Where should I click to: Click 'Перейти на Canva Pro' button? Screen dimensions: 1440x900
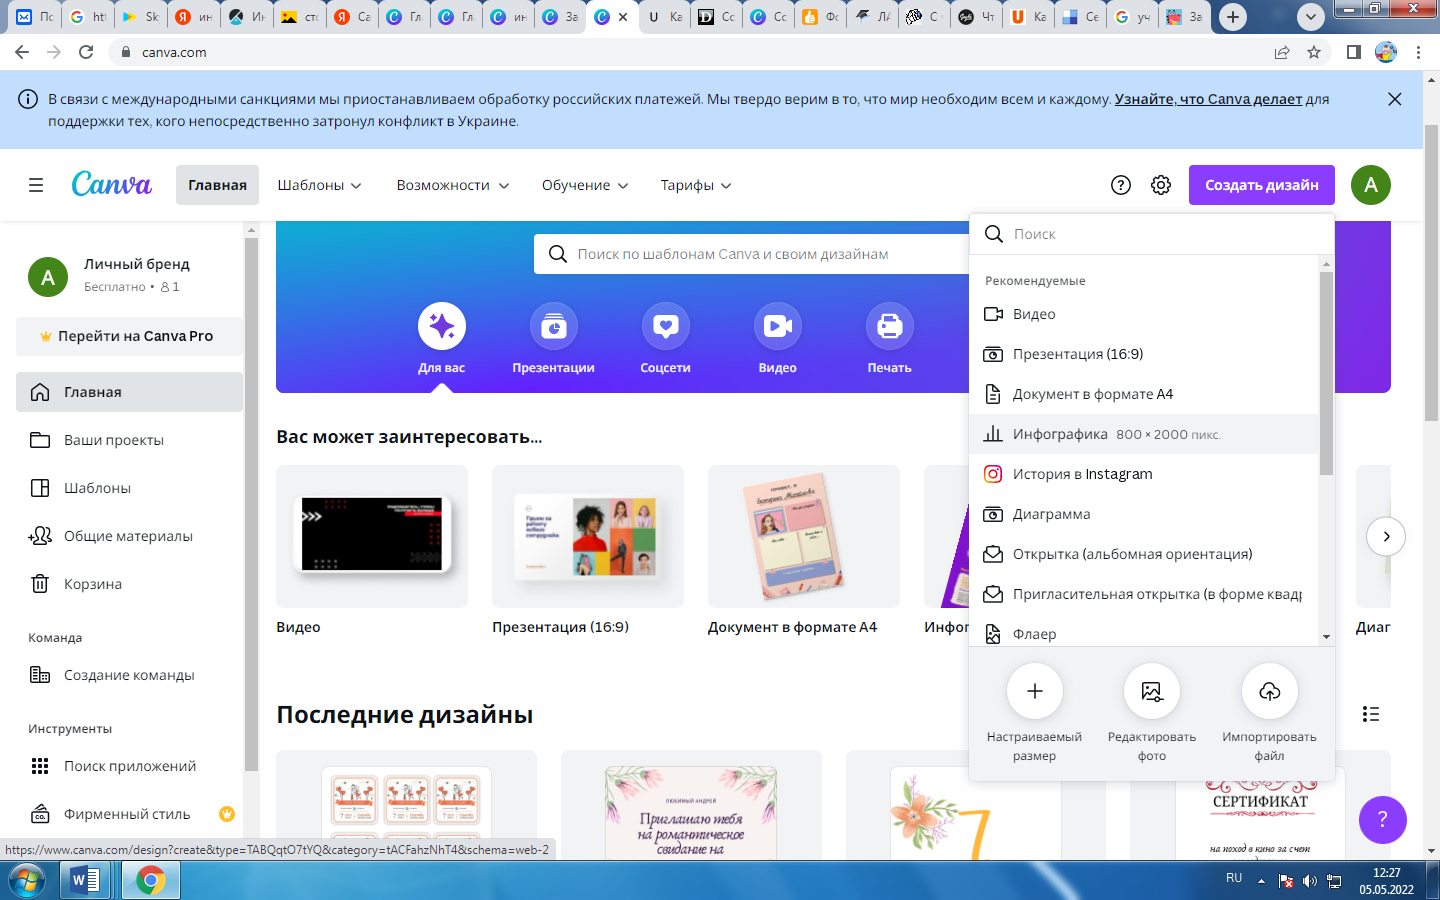pos(130,336)
